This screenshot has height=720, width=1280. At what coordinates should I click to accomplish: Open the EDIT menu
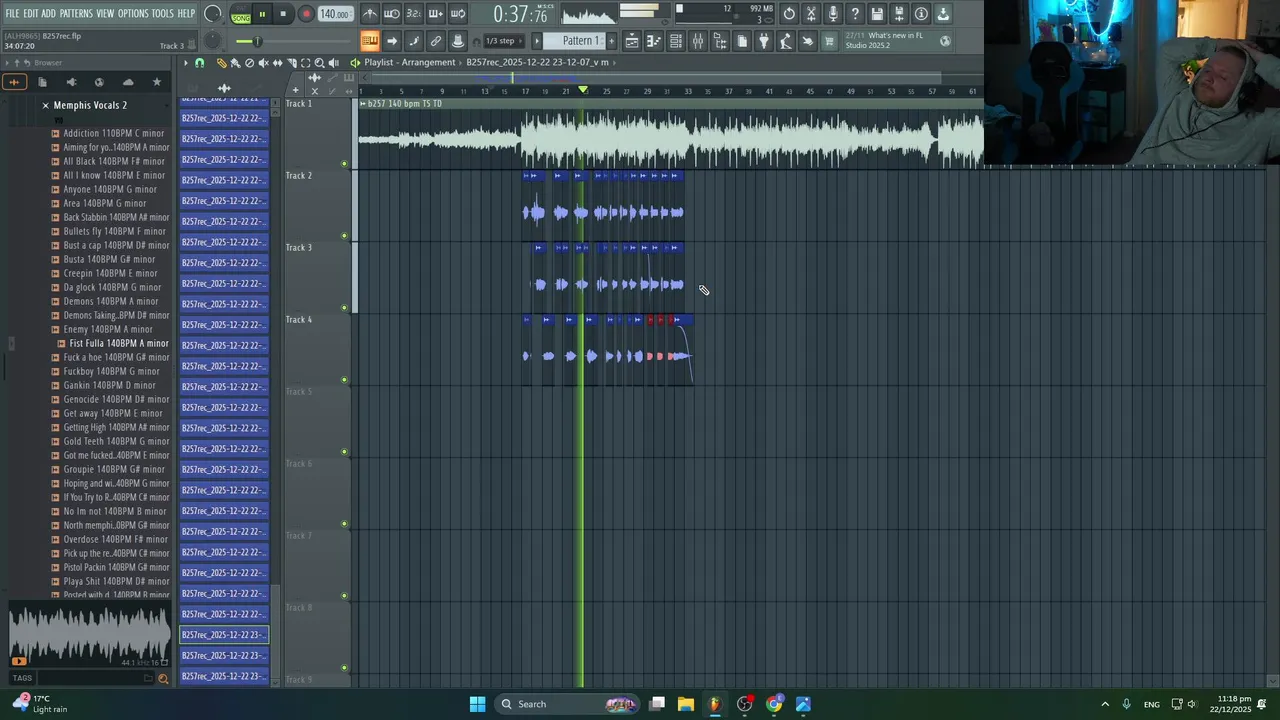pyautogui.click(x=31, y=14)
